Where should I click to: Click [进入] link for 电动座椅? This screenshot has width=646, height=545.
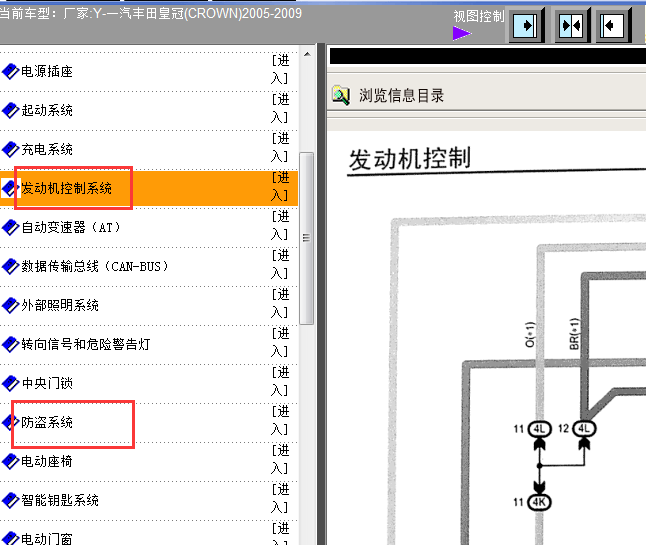point(280,459)
